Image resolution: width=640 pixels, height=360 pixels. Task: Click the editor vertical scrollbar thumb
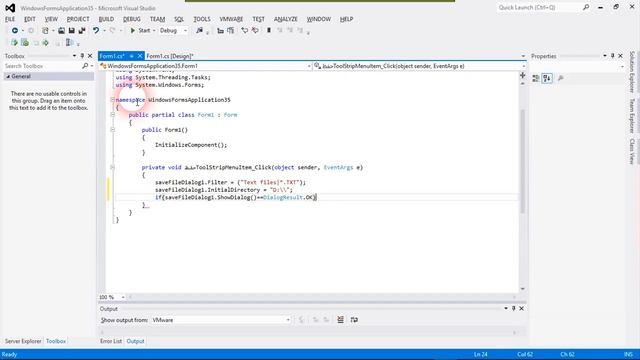coord(522,161)
